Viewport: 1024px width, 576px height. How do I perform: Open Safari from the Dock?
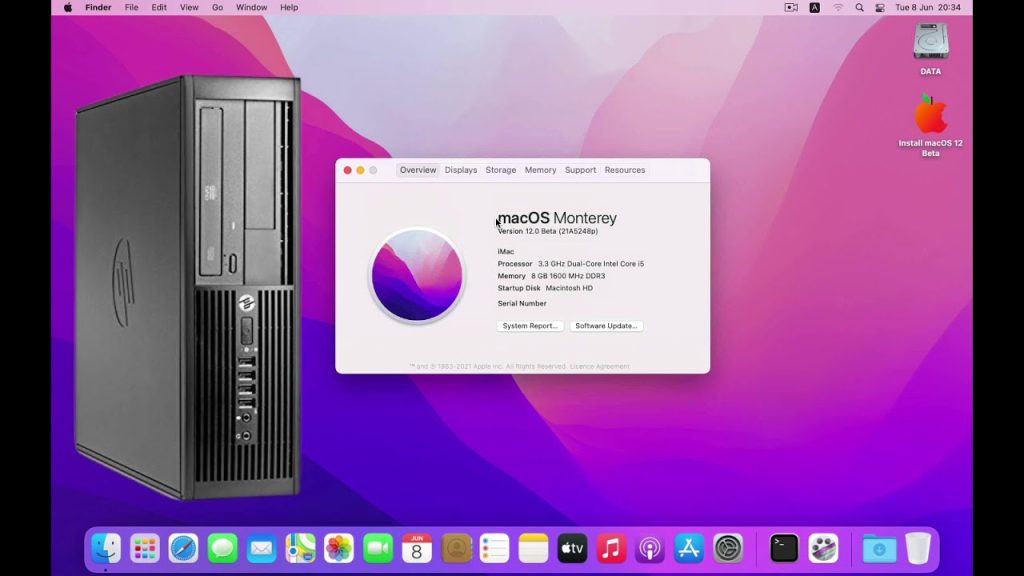(x=183, y=548)
